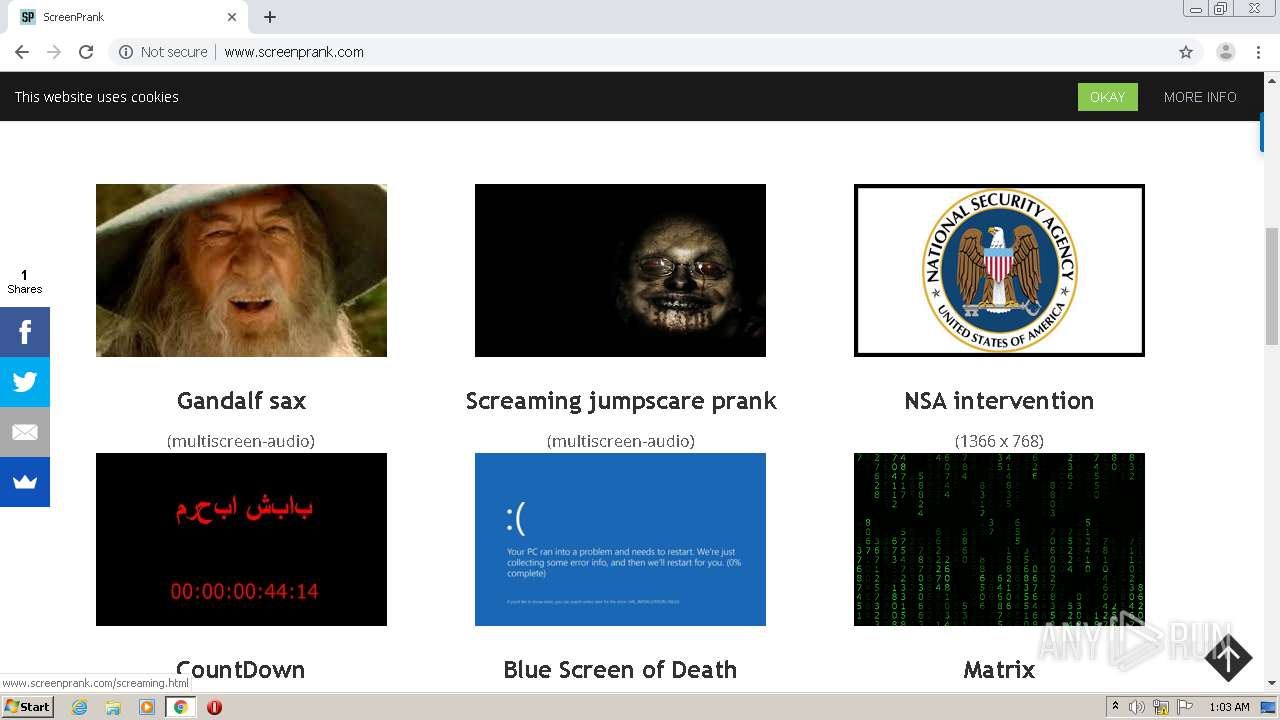
Task: Open Internet Explorer from taskbar
Action: tap(79, 707)
